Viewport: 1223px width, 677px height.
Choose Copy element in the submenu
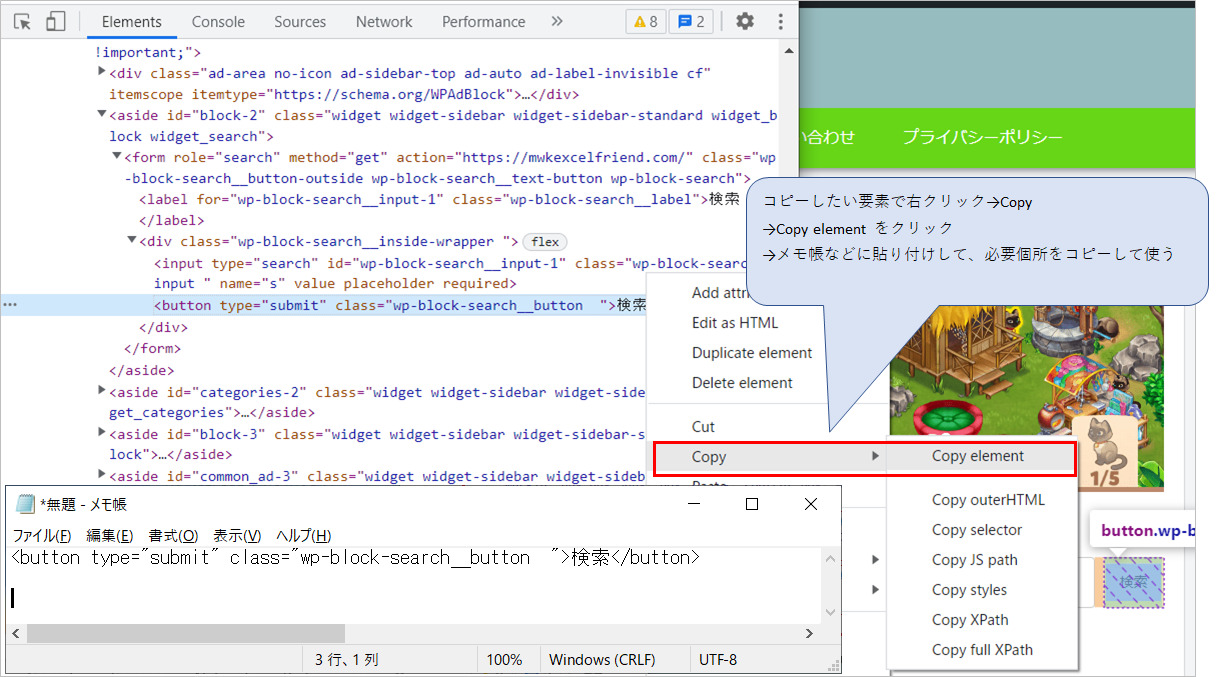tap(978, 456)
